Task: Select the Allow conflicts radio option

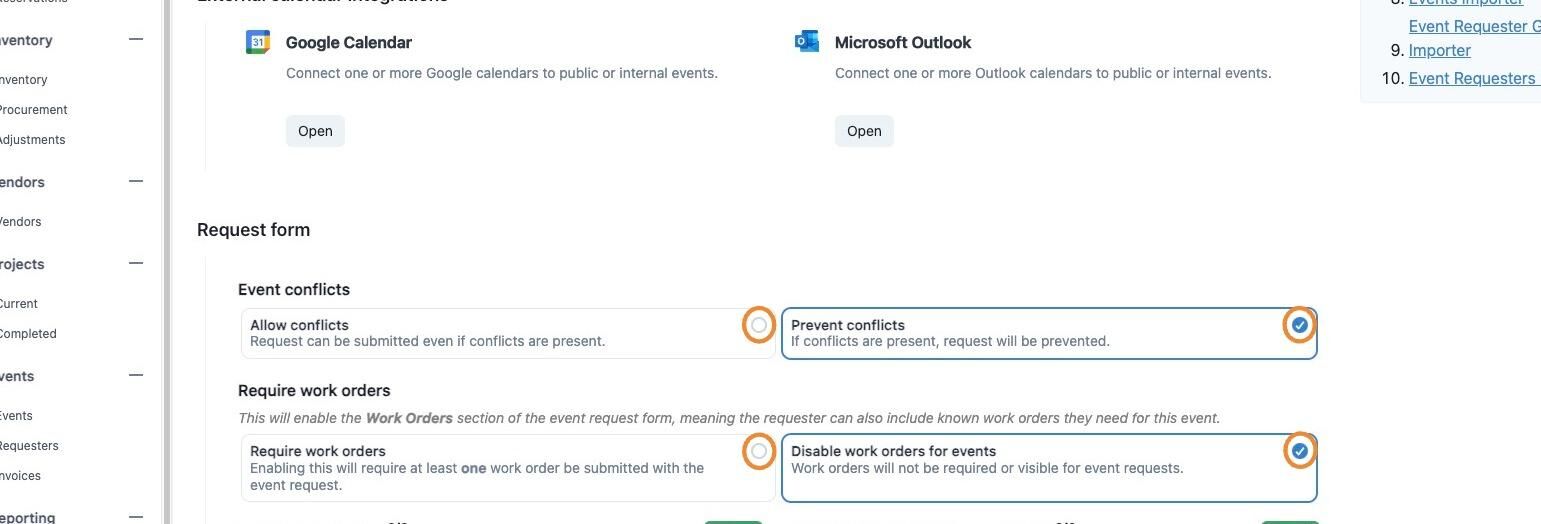Action: pyautogui.click(x=759, y=325)
